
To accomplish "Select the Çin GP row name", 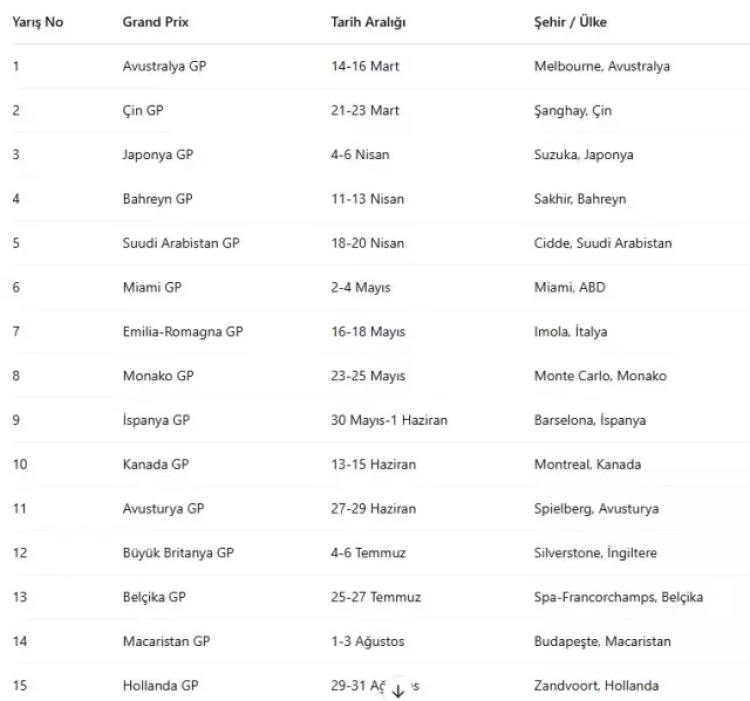I will (x=142, y=110).
